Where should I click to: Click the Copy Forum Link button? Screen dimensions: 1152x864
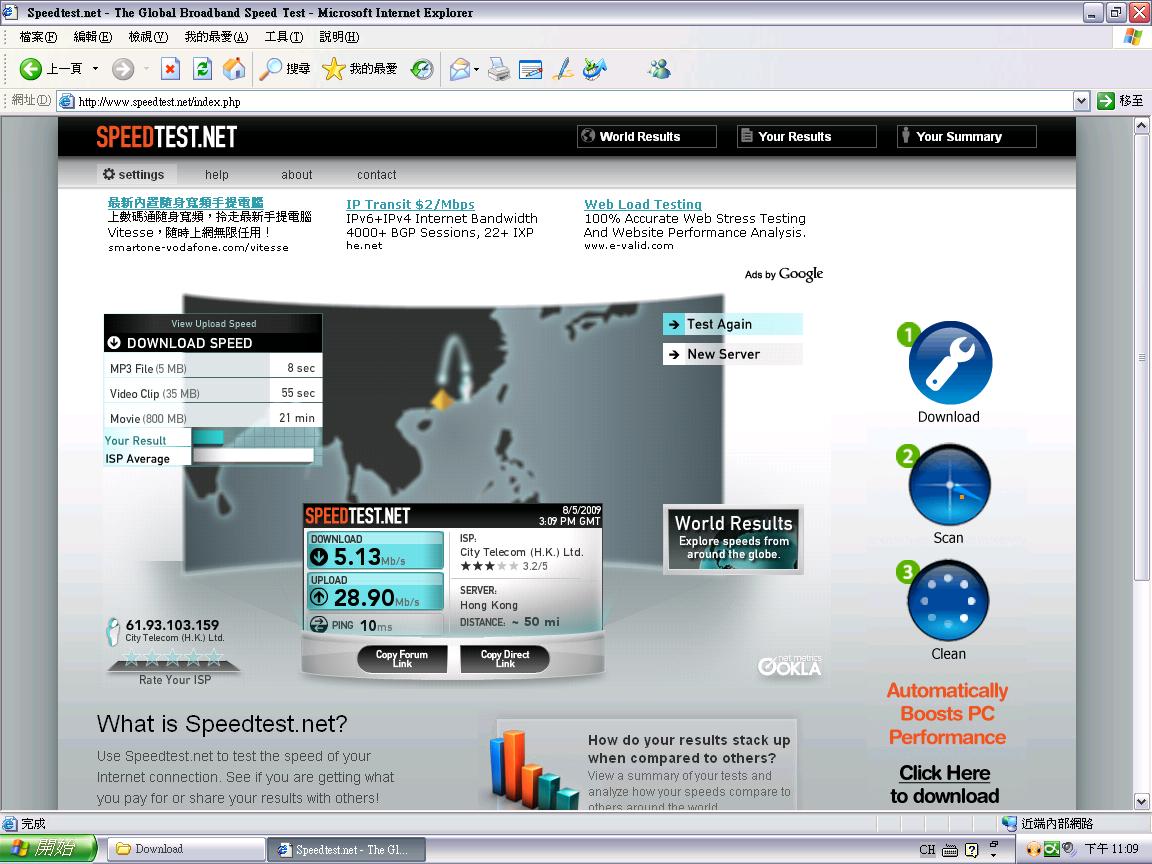pos(402,658)
